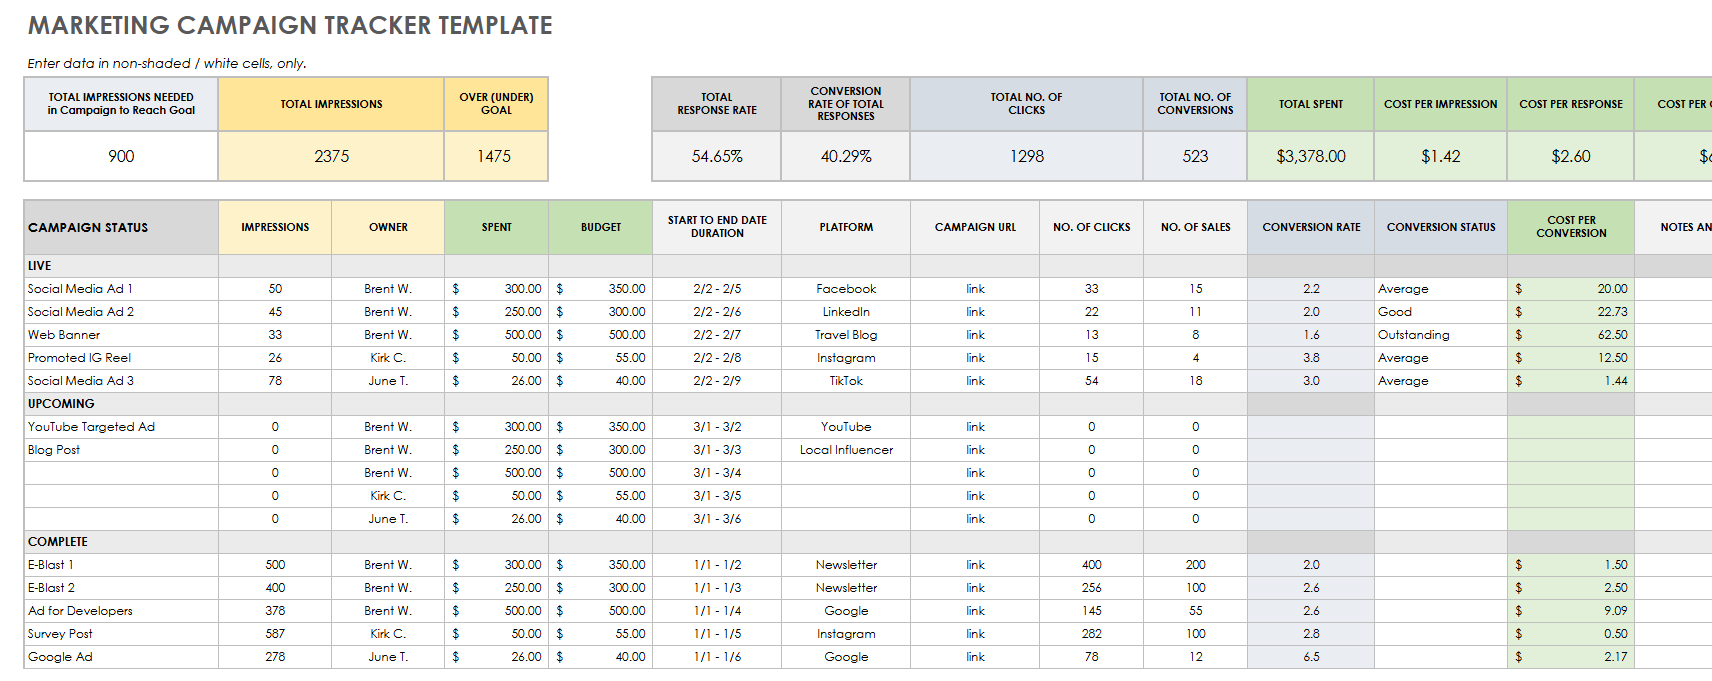Select the impressions needed cell showing 900
Viewport: 1712px width, 681px height.
coord(121,157)
